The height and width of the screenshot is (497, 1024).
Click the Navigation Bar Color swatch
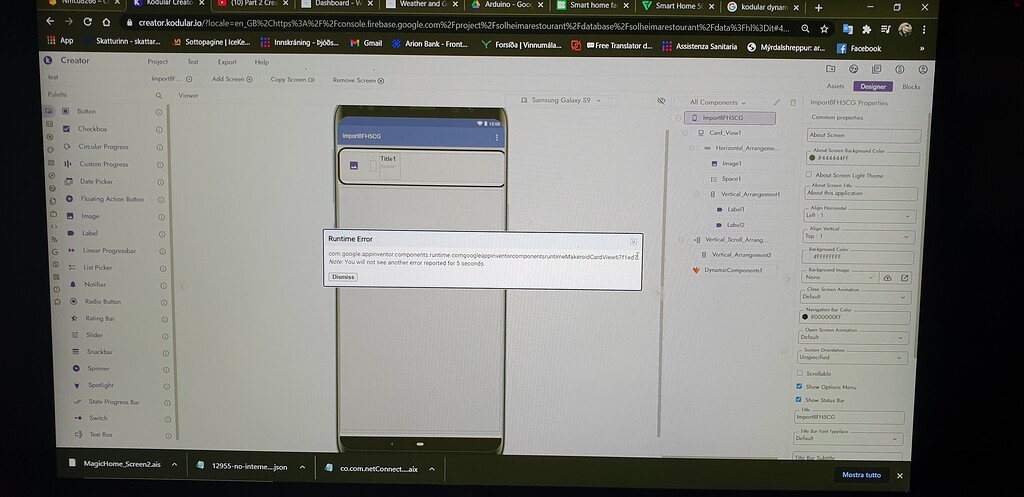click(805, 317)
